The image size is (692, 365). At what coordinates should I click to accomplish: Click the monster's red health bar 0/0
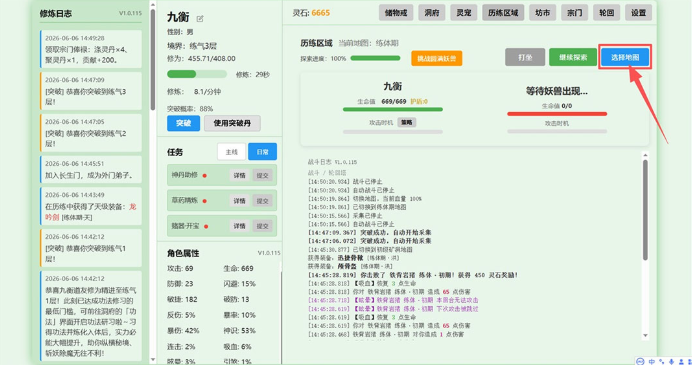coord(557,114)
